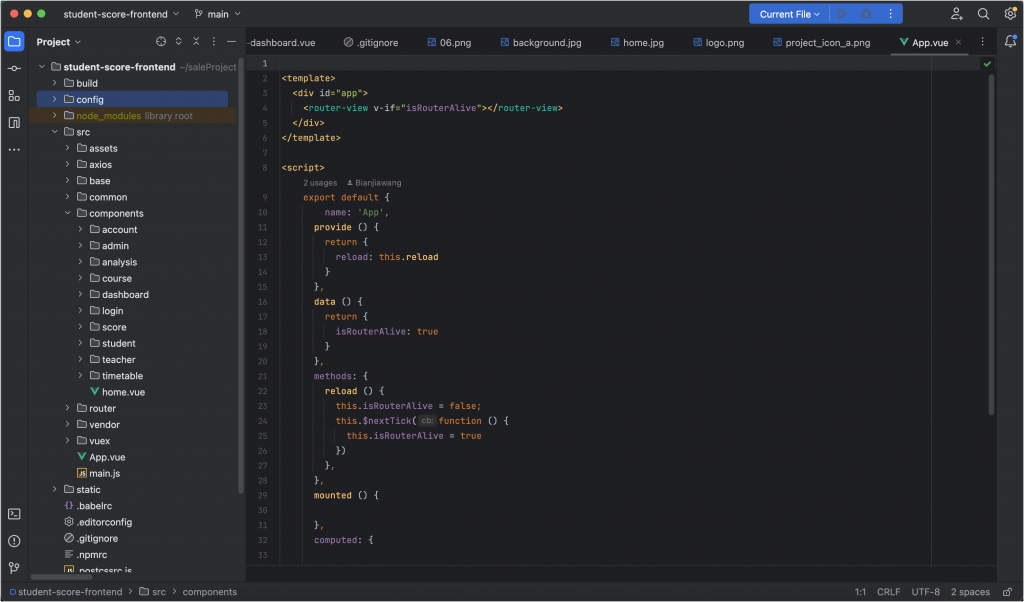This screenshot has width=1024, height=602.
Task: Collapse the components folder
Action: [68, 213]
